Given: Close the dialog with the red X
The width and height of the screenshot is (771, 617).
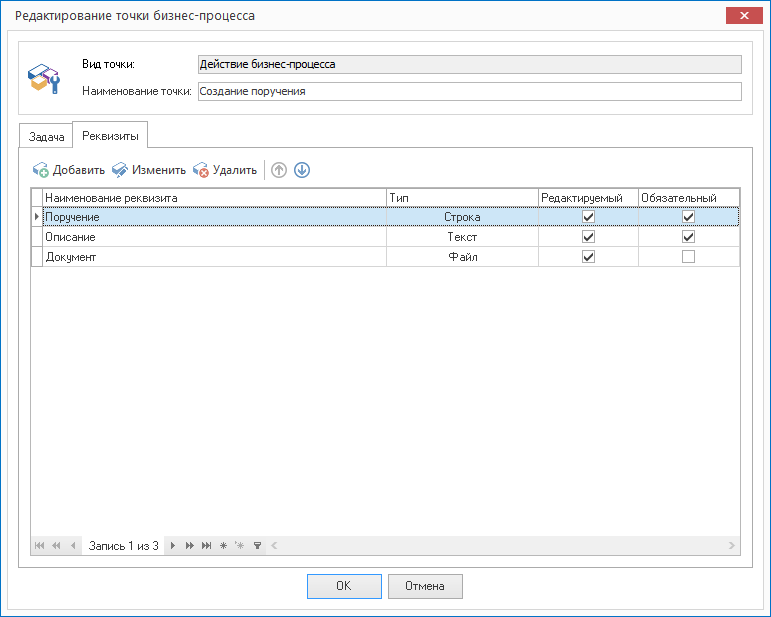Looking at the screenshot, I should pos(744,15).
